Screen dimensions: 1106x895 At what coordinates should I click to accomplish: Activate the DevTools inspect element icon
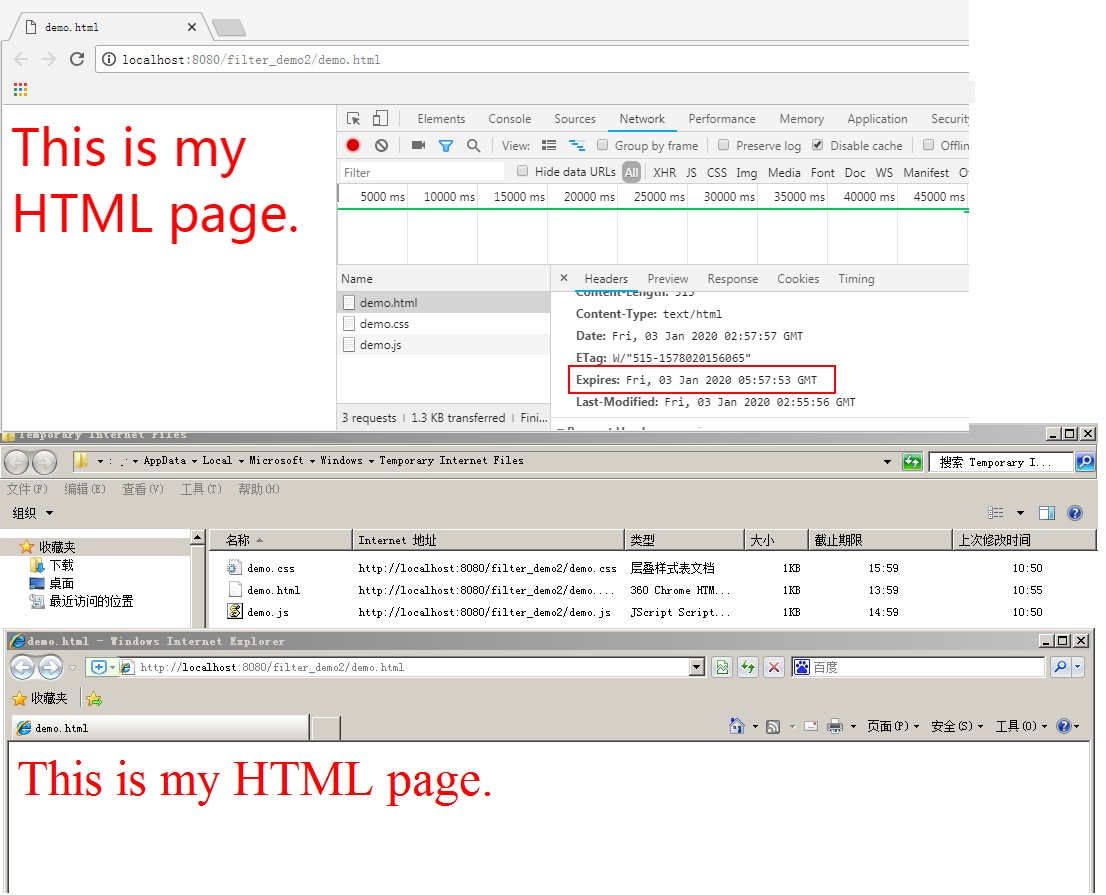353,118
